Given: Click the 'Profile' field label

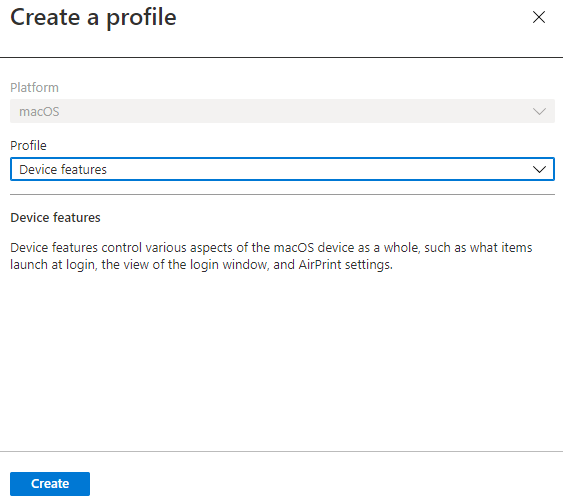Looking at the screenshot, I should point(28,145).
